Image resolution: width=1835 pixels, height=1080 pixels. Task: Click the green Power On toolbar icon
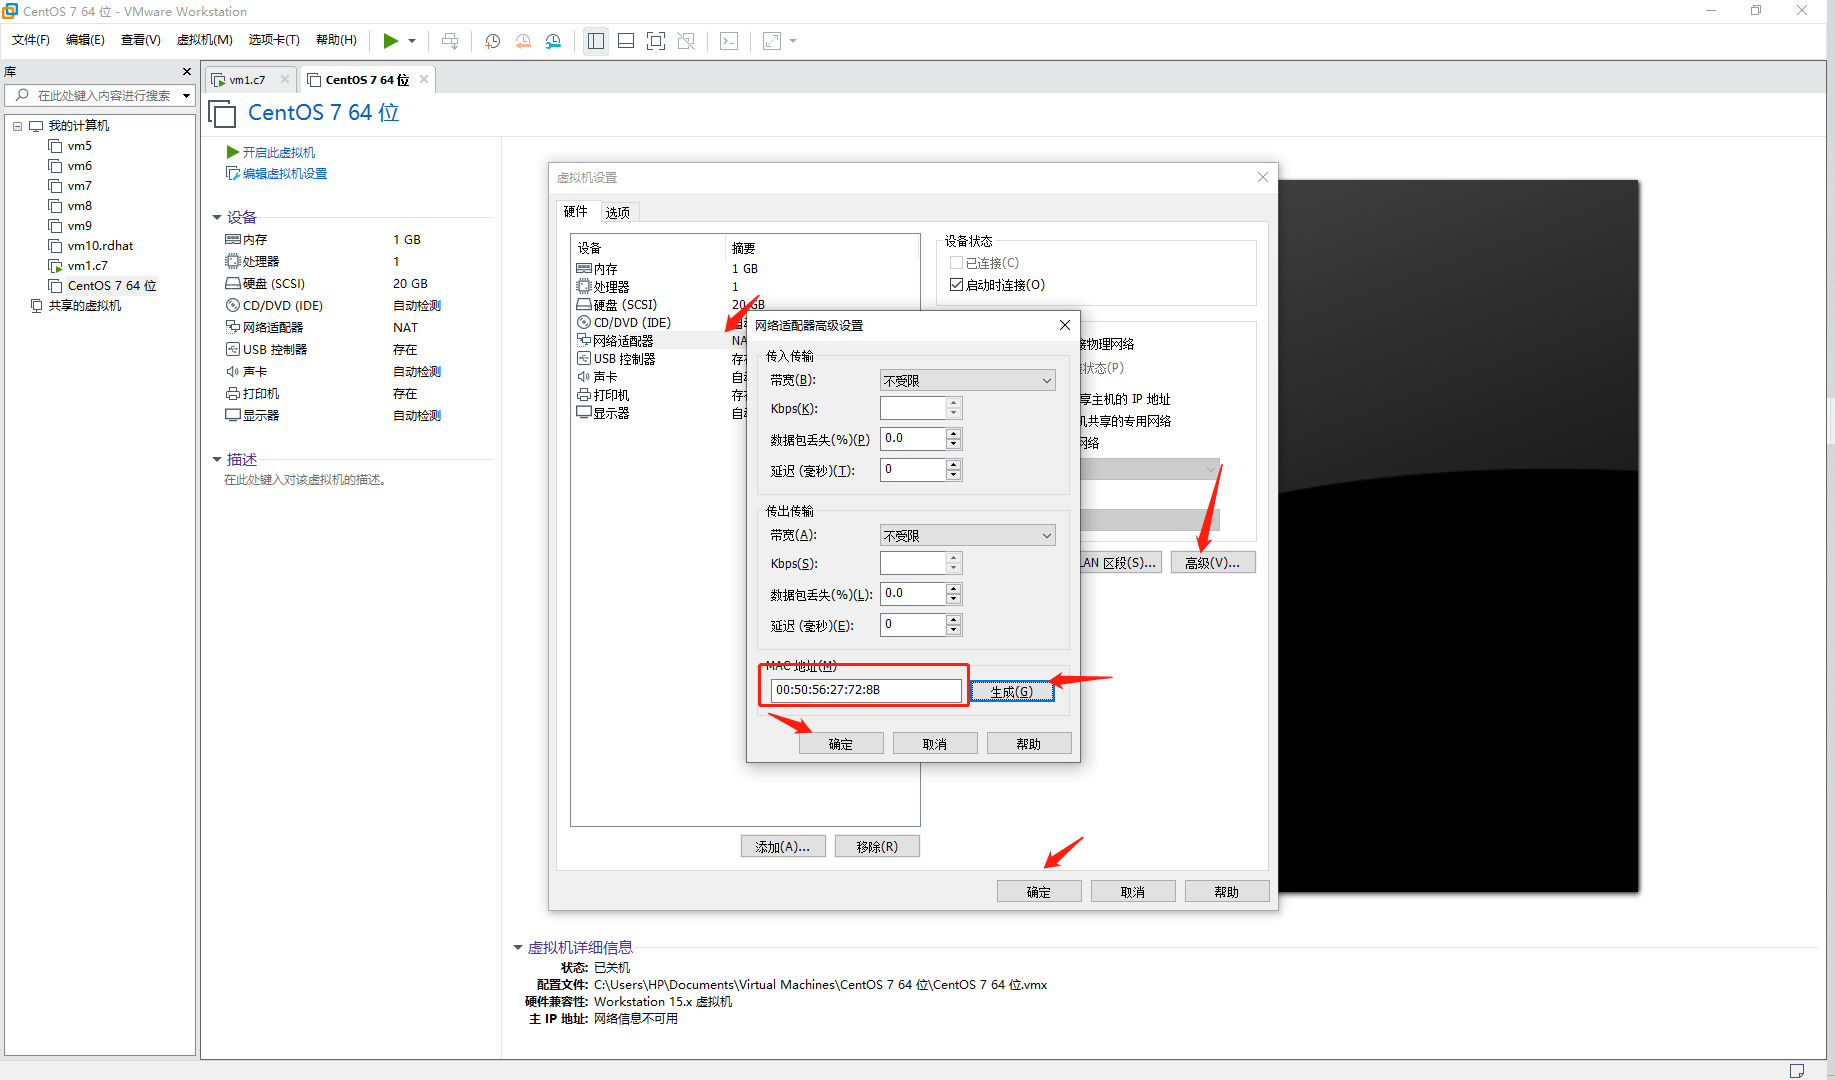(391, 41)
